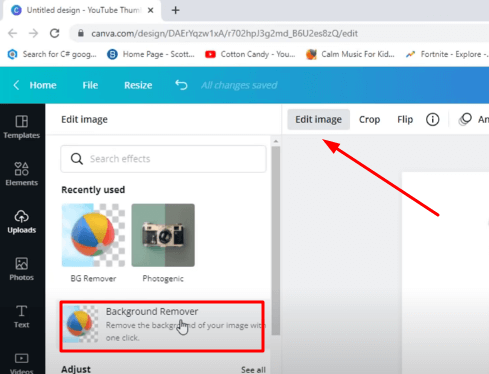Open the Photos sidebar panel
The width and height of the screenshot is (489, 374).
[22, 269]
